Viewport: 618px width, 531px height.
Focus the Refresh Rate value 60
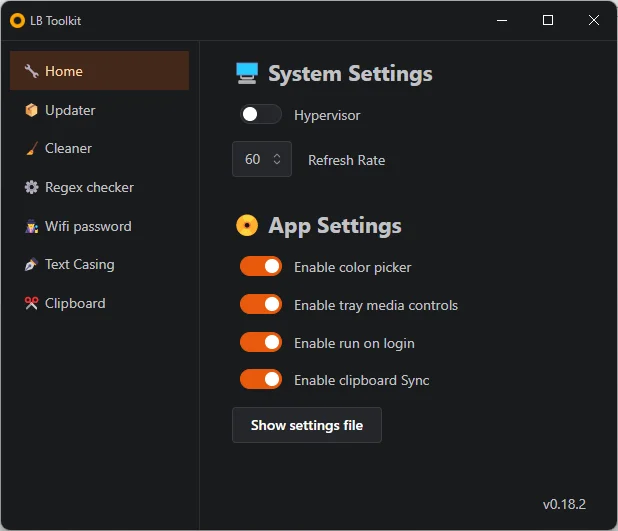coord(253,159)
